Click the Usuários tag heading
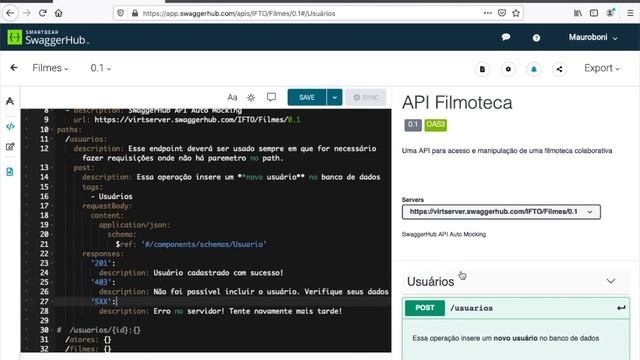 click(x=431, y=282)
